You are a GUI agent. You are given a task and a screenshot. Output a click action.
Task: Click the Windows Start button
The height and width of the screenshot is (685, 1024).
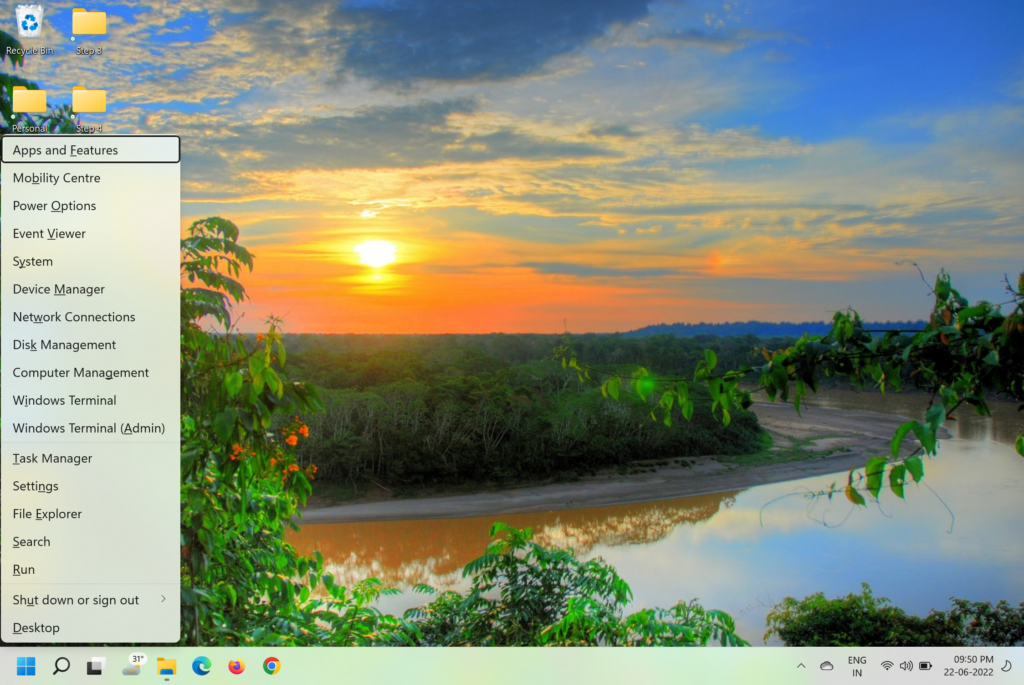point(26,666)
